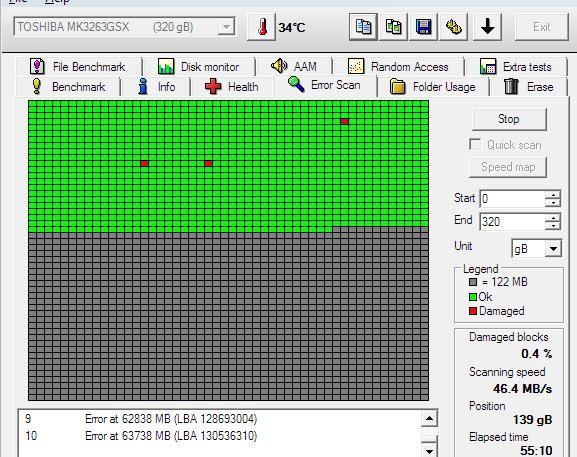Click the green Ok legend swatch

(x=473, y=297)
